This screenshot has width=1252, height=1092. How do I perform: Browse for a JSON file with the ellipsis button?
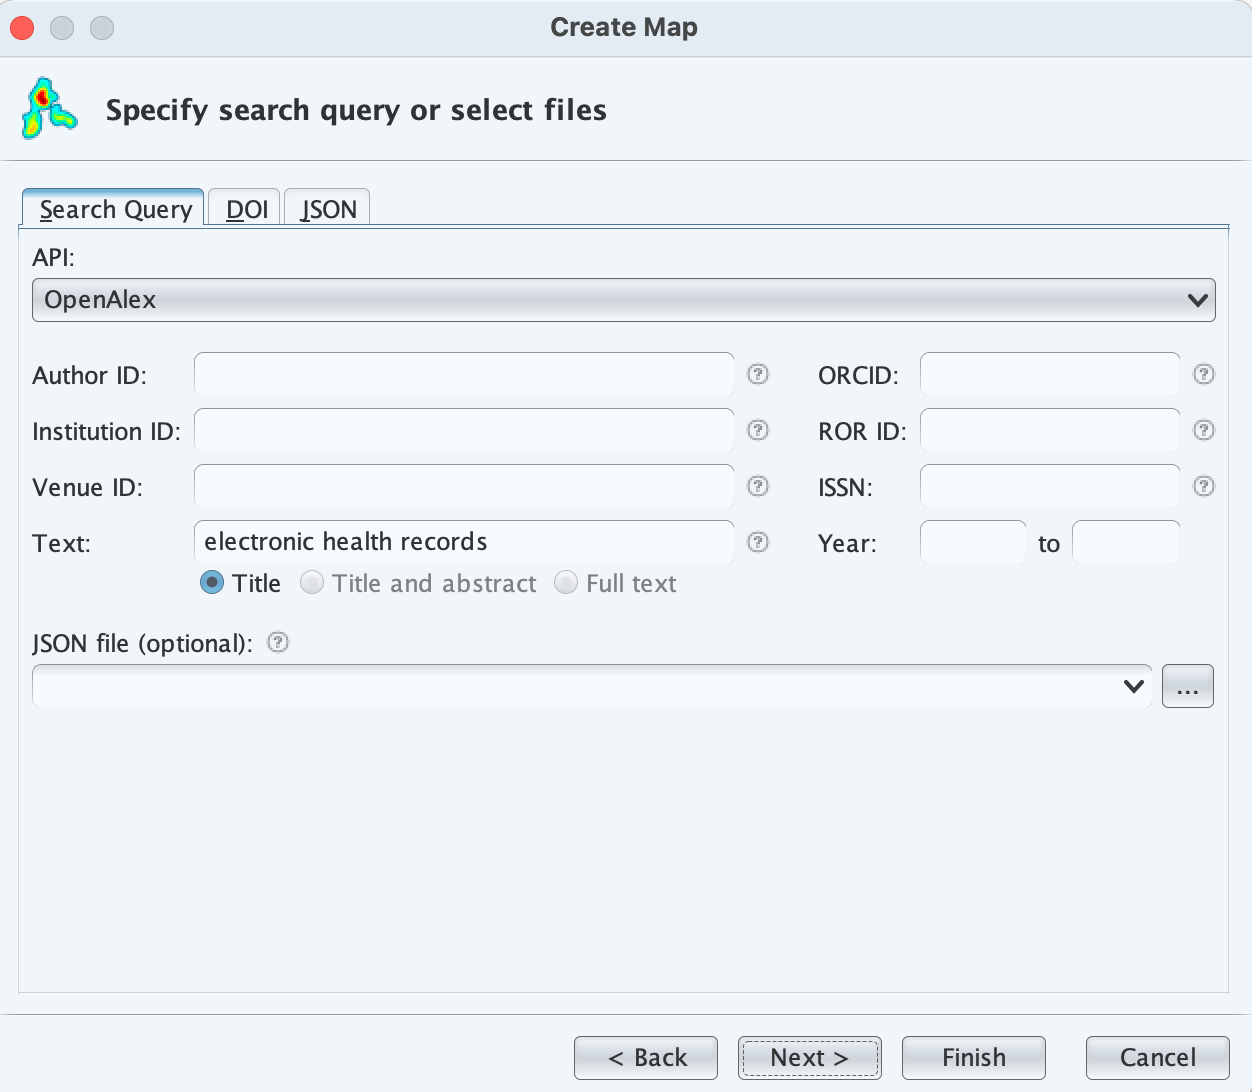pyautogui.click(x=1187, y=686)
